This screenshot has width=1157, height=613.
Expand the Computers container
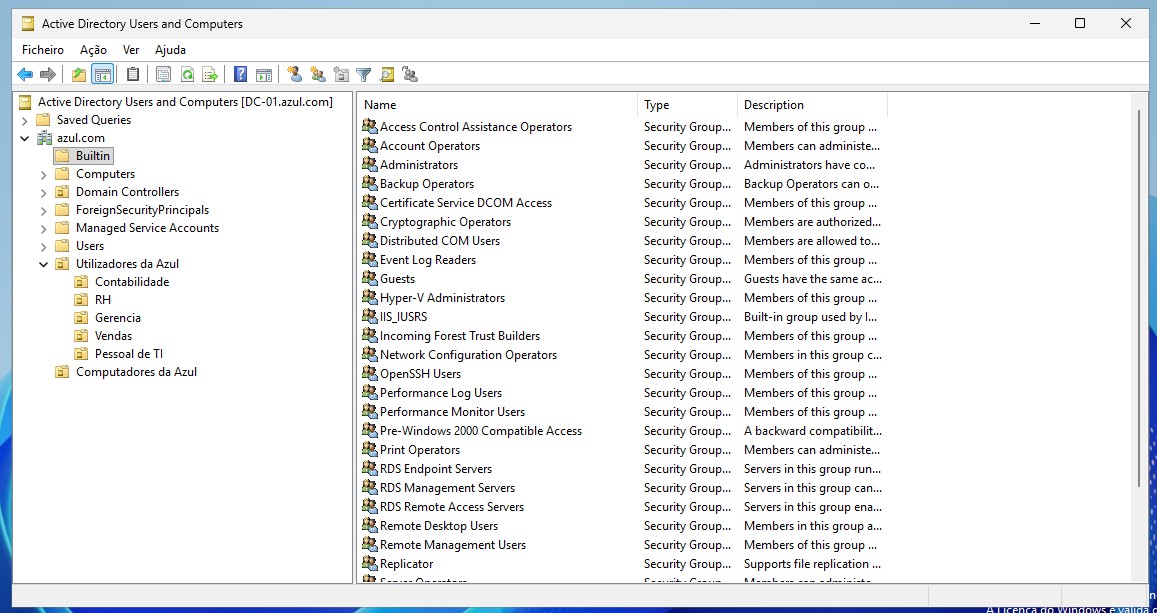coord(44,175)
